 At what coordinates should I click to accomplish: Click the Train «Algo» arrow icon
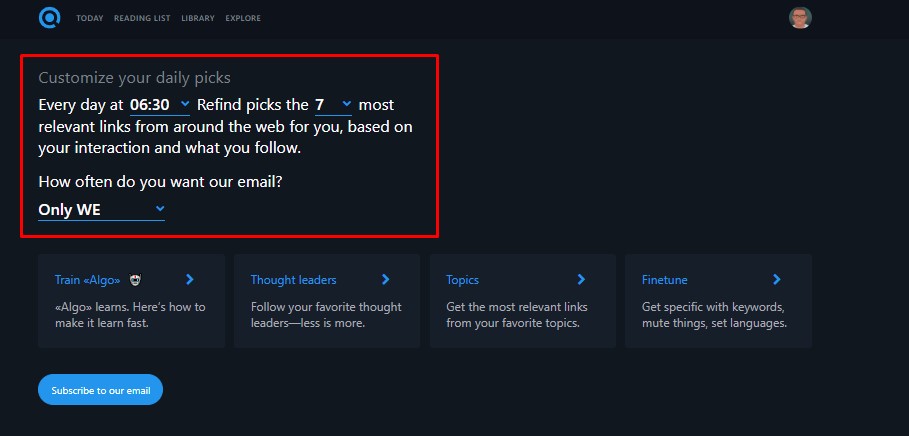coord(190,280)
